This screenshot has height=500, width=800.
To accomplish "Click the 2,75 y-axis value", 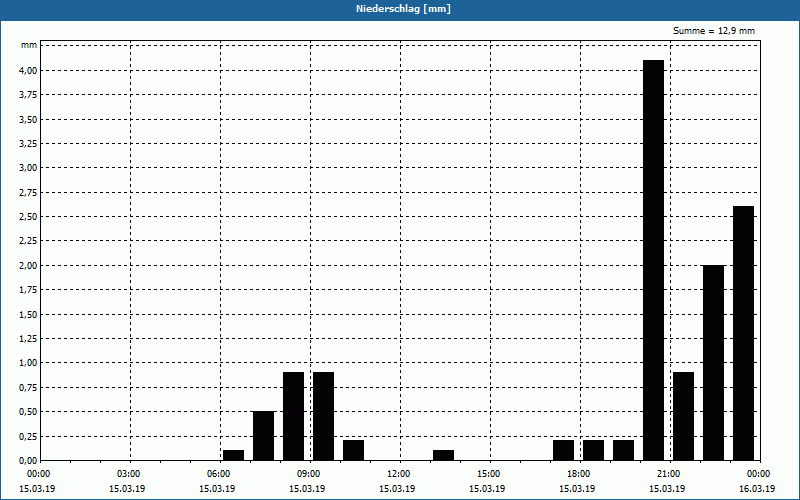I will click(28, 192).
